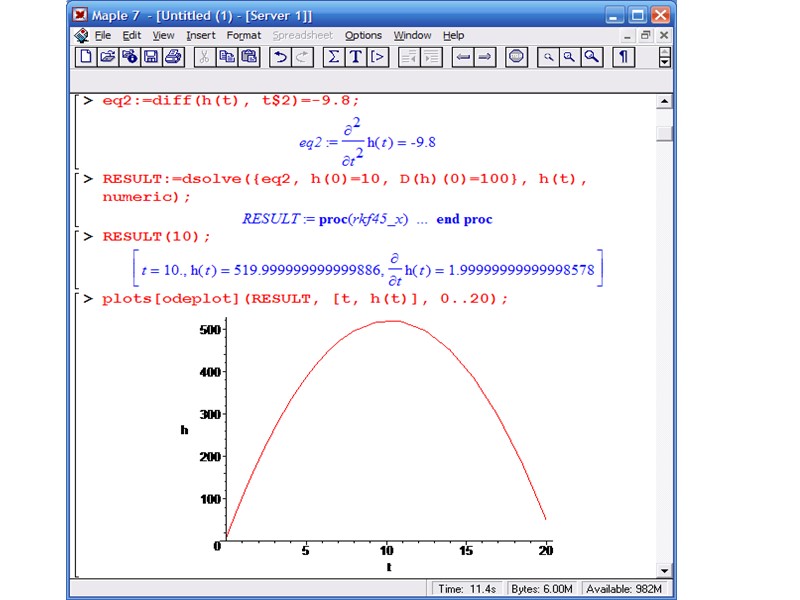This screenshot has width=800, height=600.
Task: Open the Format menu
Action: [244, 35]
